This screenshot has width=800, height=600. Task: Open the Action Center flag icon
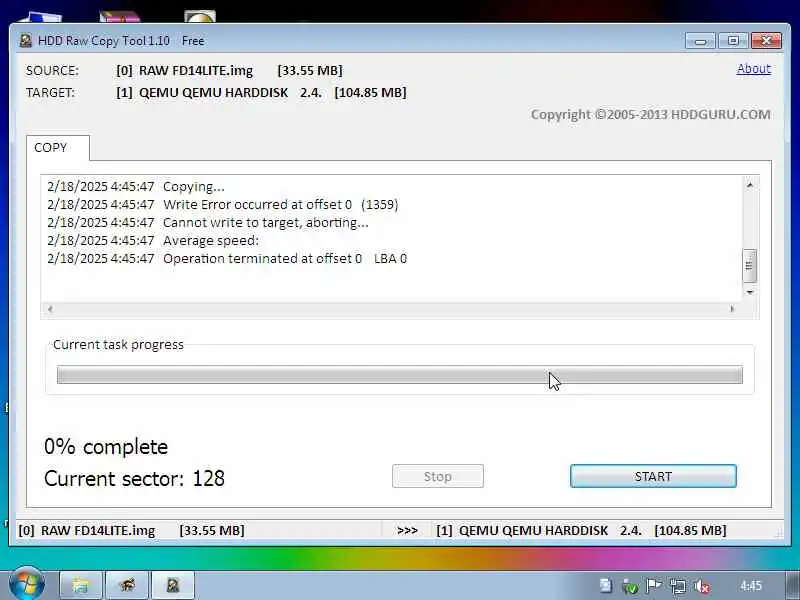[654, 586]
